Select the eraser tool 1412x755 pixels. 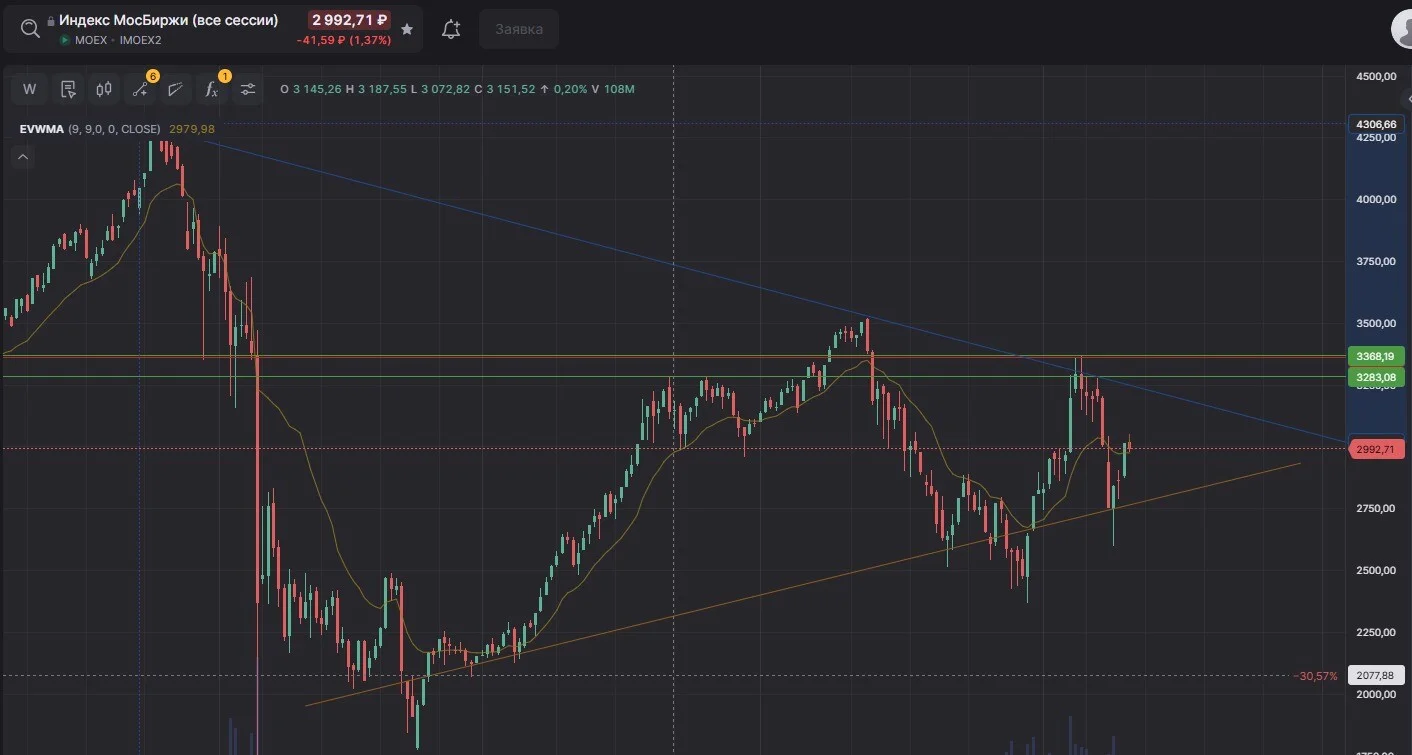click(x=176, y=89)
